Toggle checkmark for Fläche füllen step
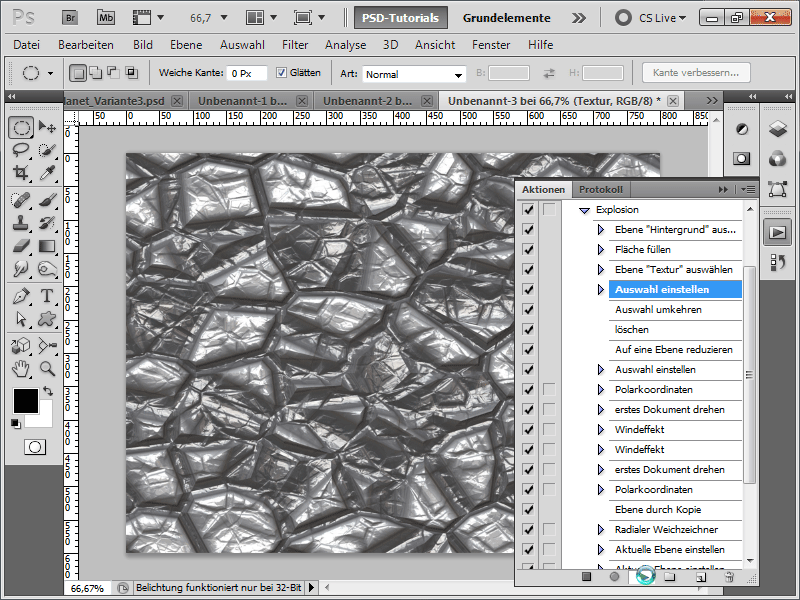This screenshot has height=600, width=800. coord(528,249)
